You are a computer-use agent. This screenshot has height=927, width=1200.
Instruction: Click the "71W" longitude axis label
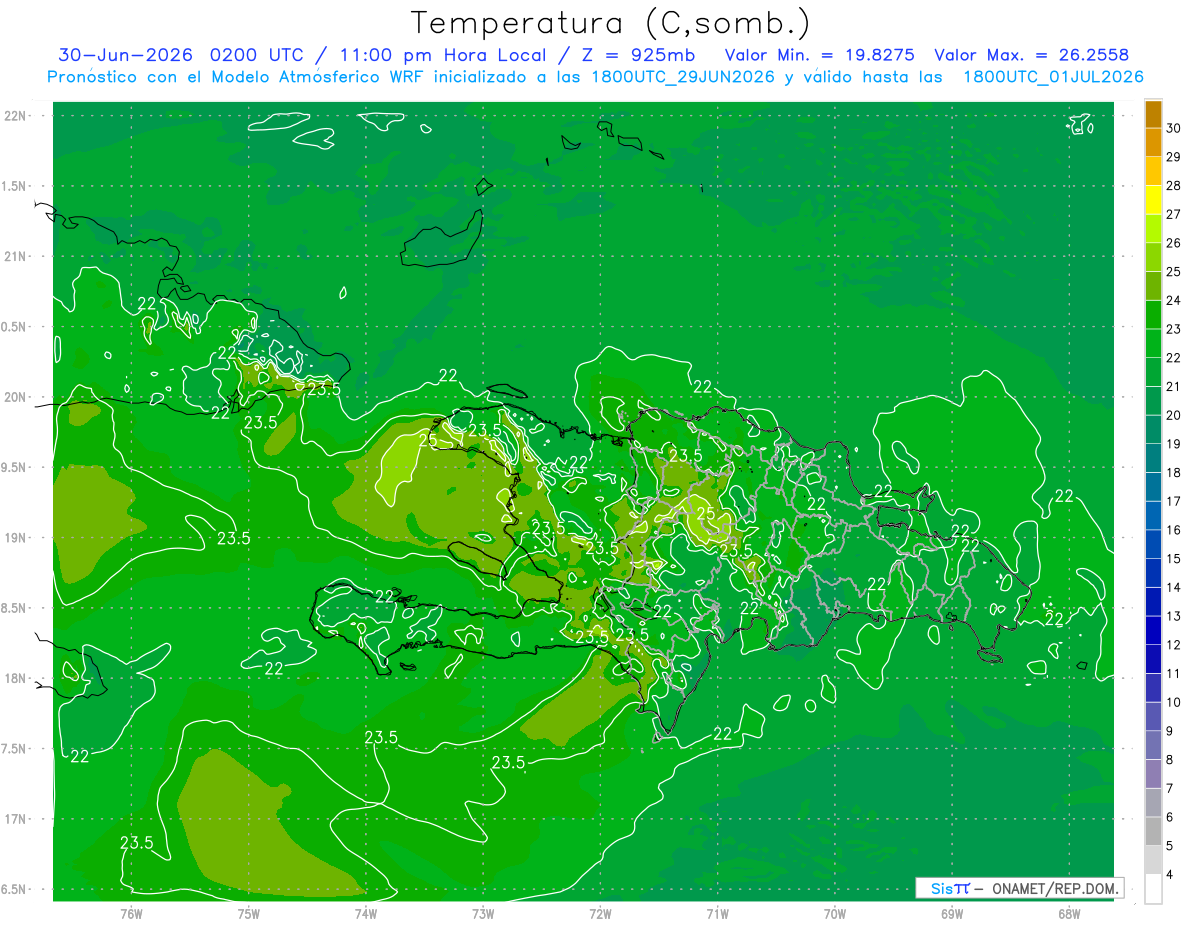pyautogui.click(x=717, y=913)
